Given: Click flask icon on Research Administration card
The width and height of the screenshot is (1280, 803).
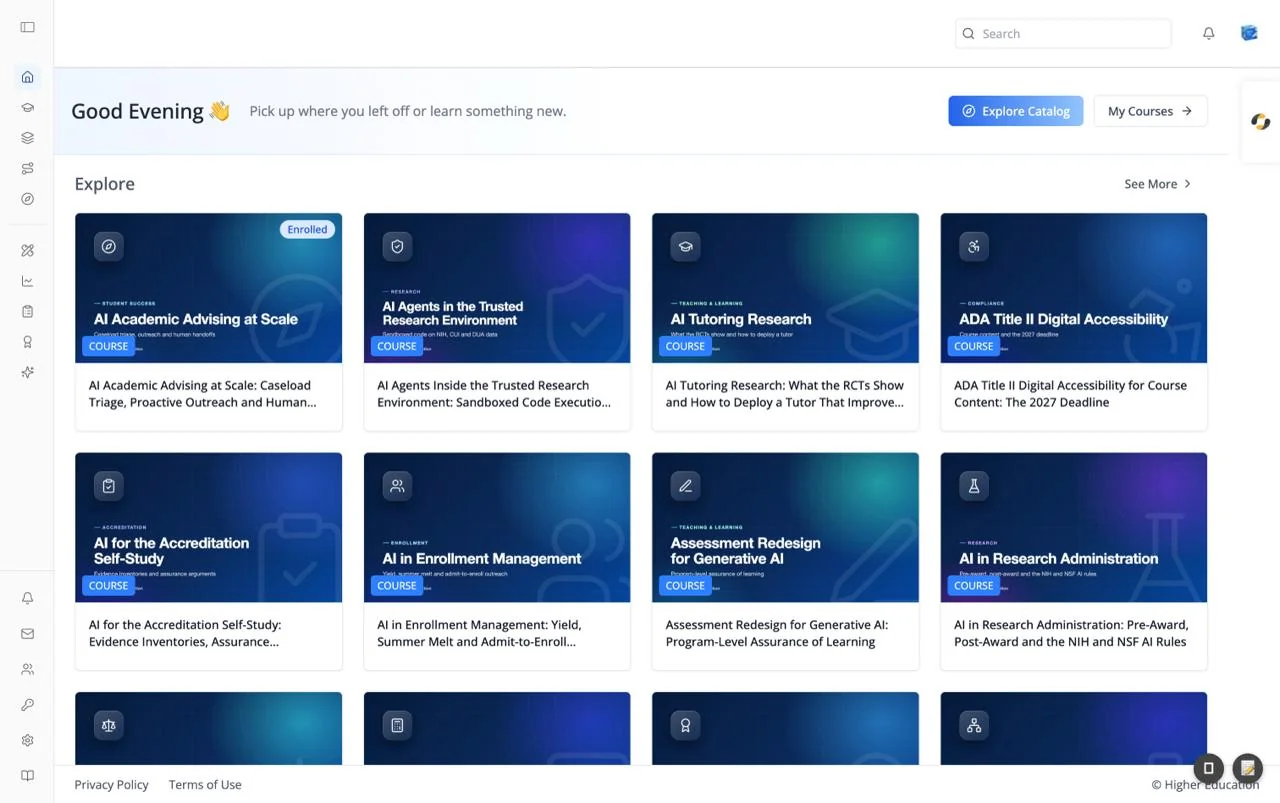Looking at the screenshot, I should pos(974,486).
